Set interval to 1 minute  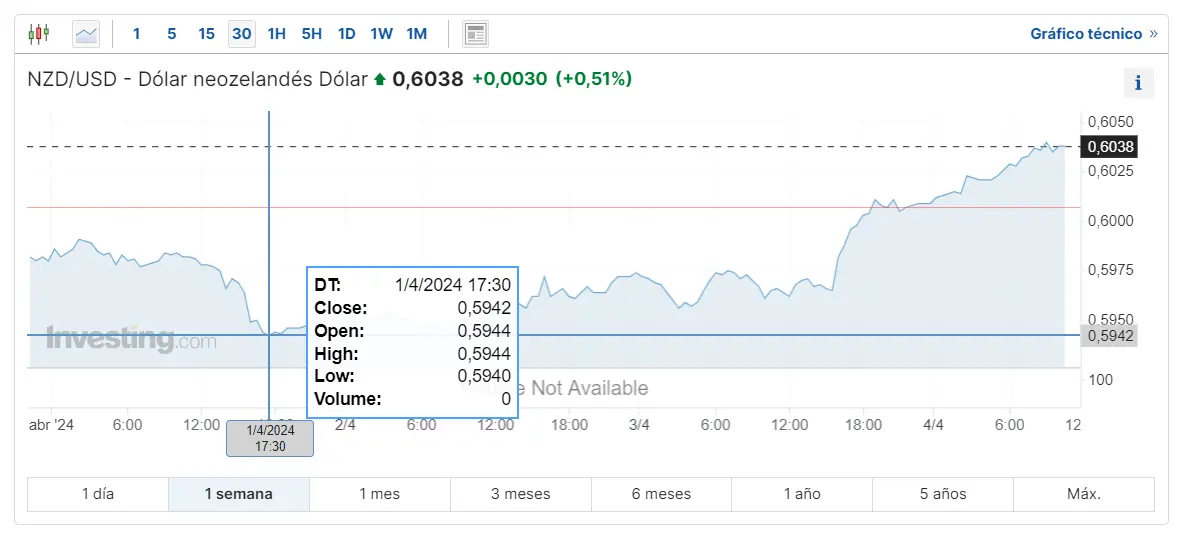click(x=137, y=34)
